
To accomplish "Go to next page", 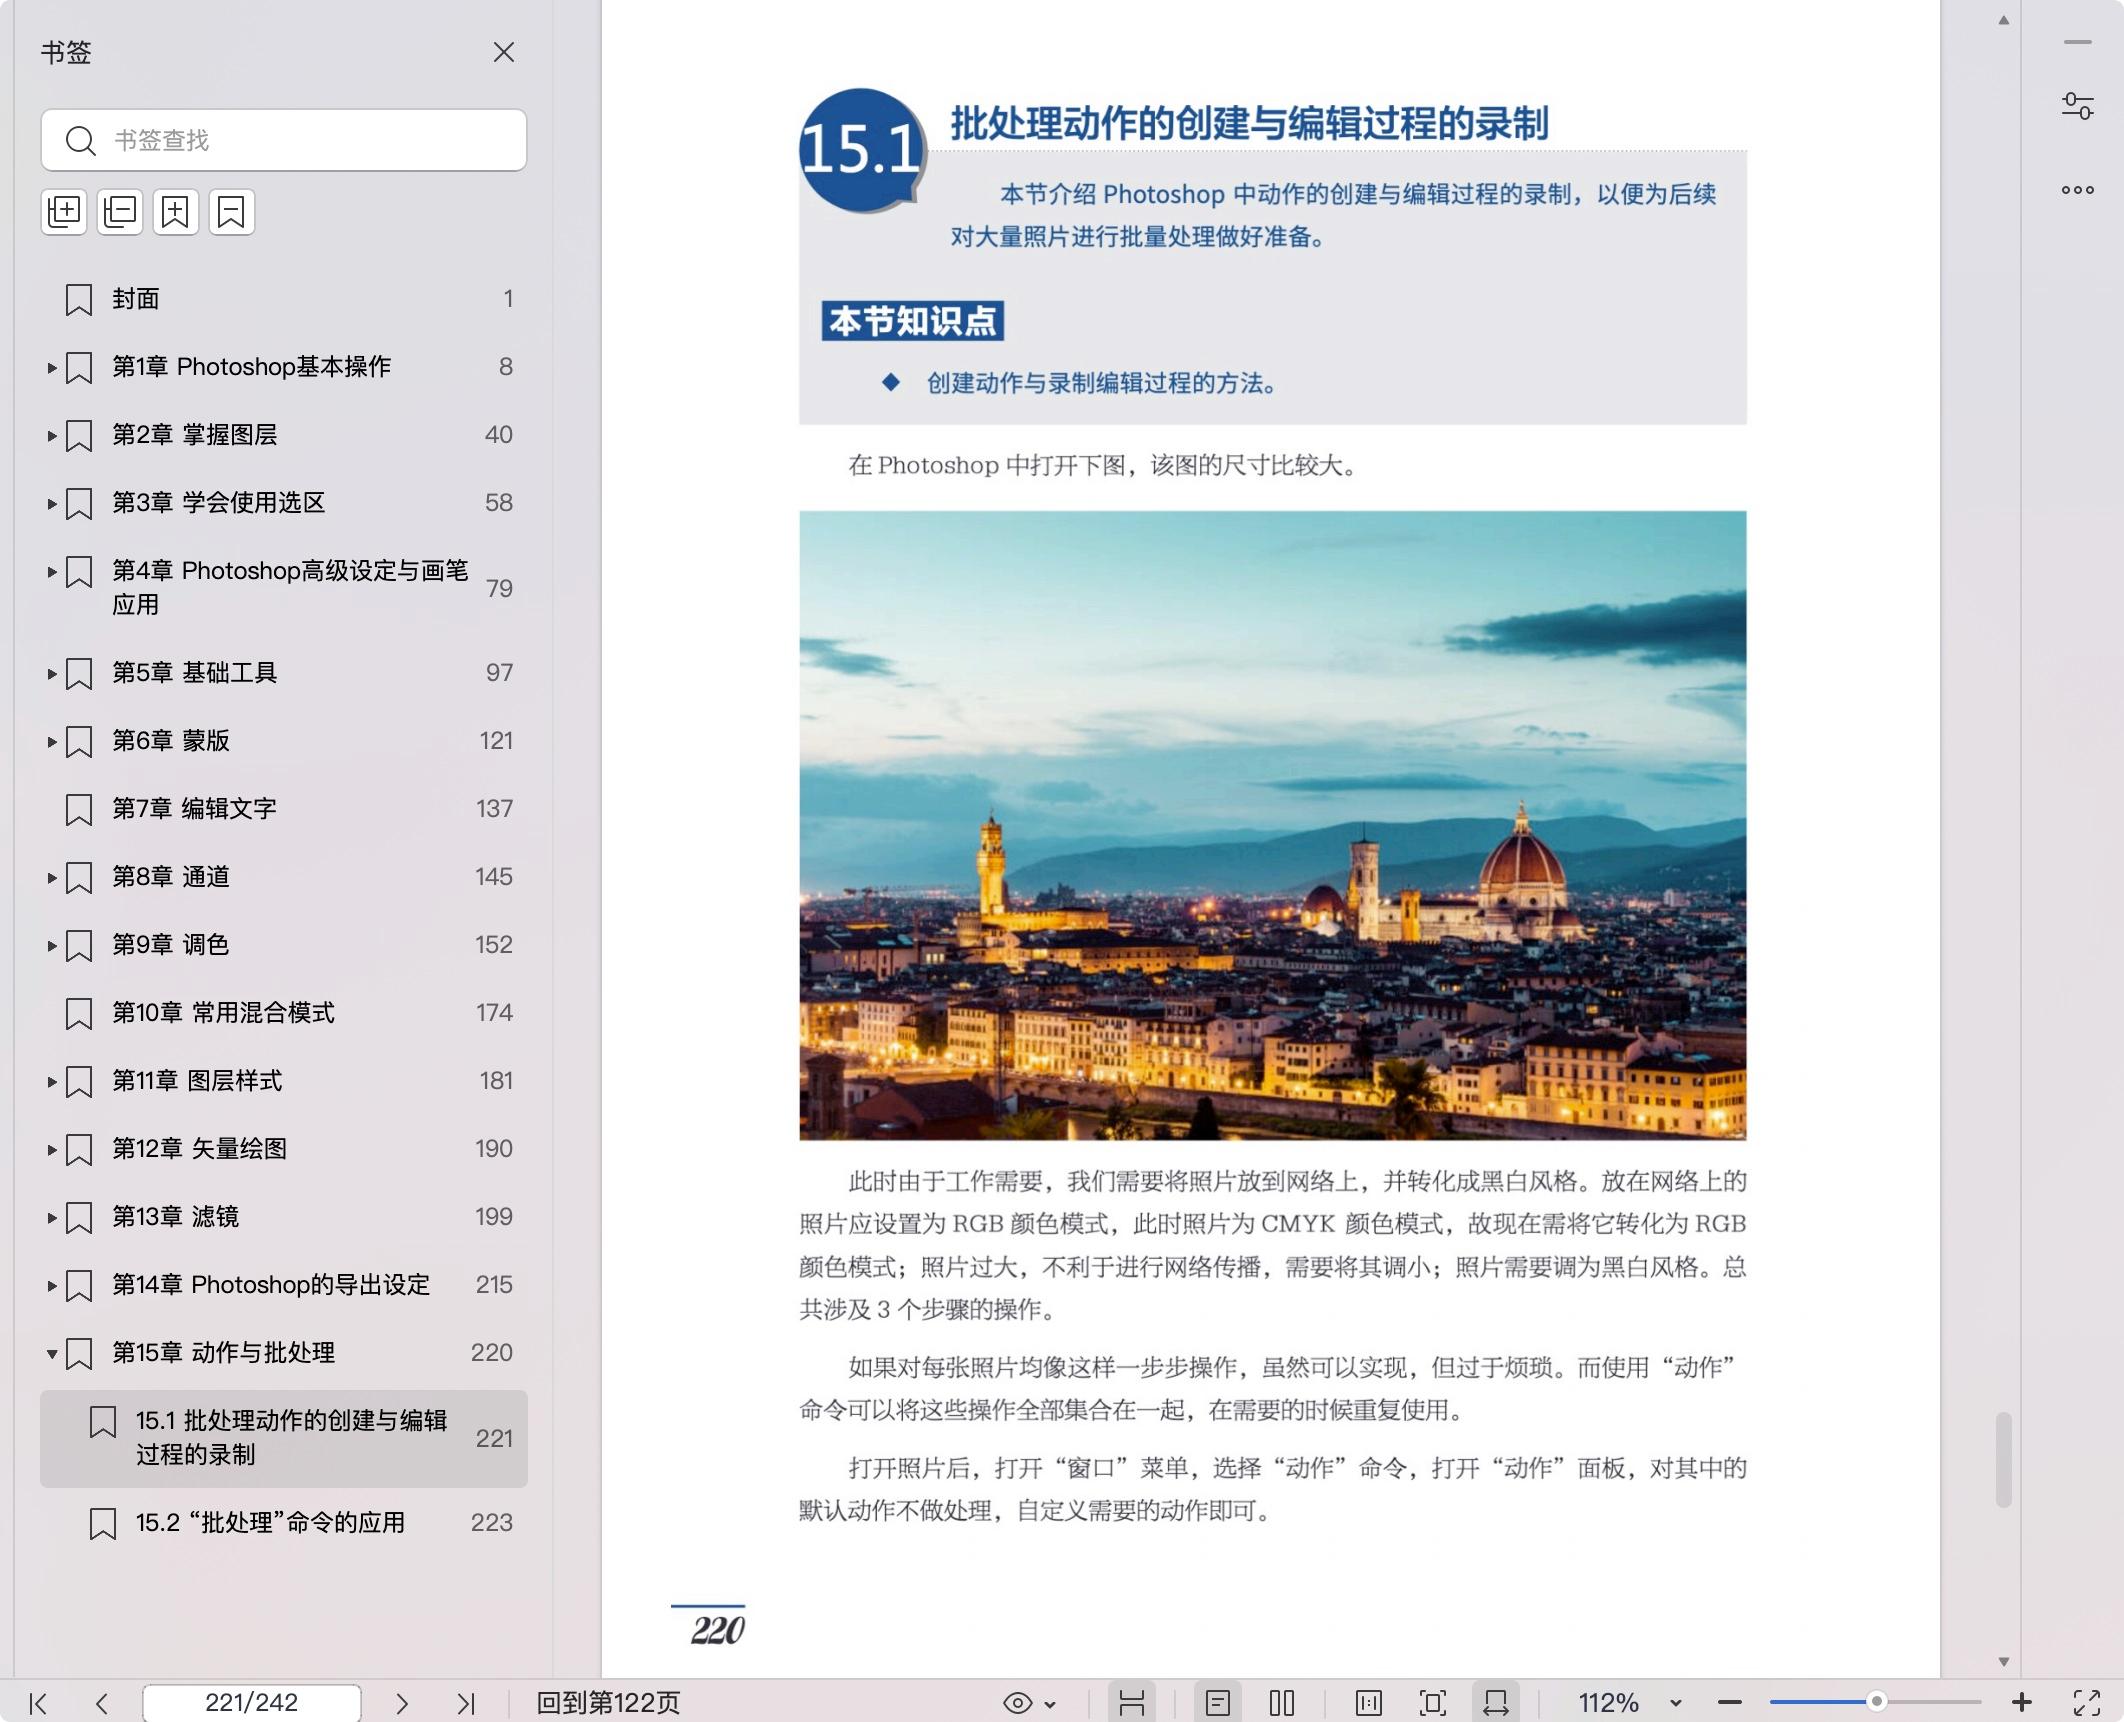I will coord(402,1703).
